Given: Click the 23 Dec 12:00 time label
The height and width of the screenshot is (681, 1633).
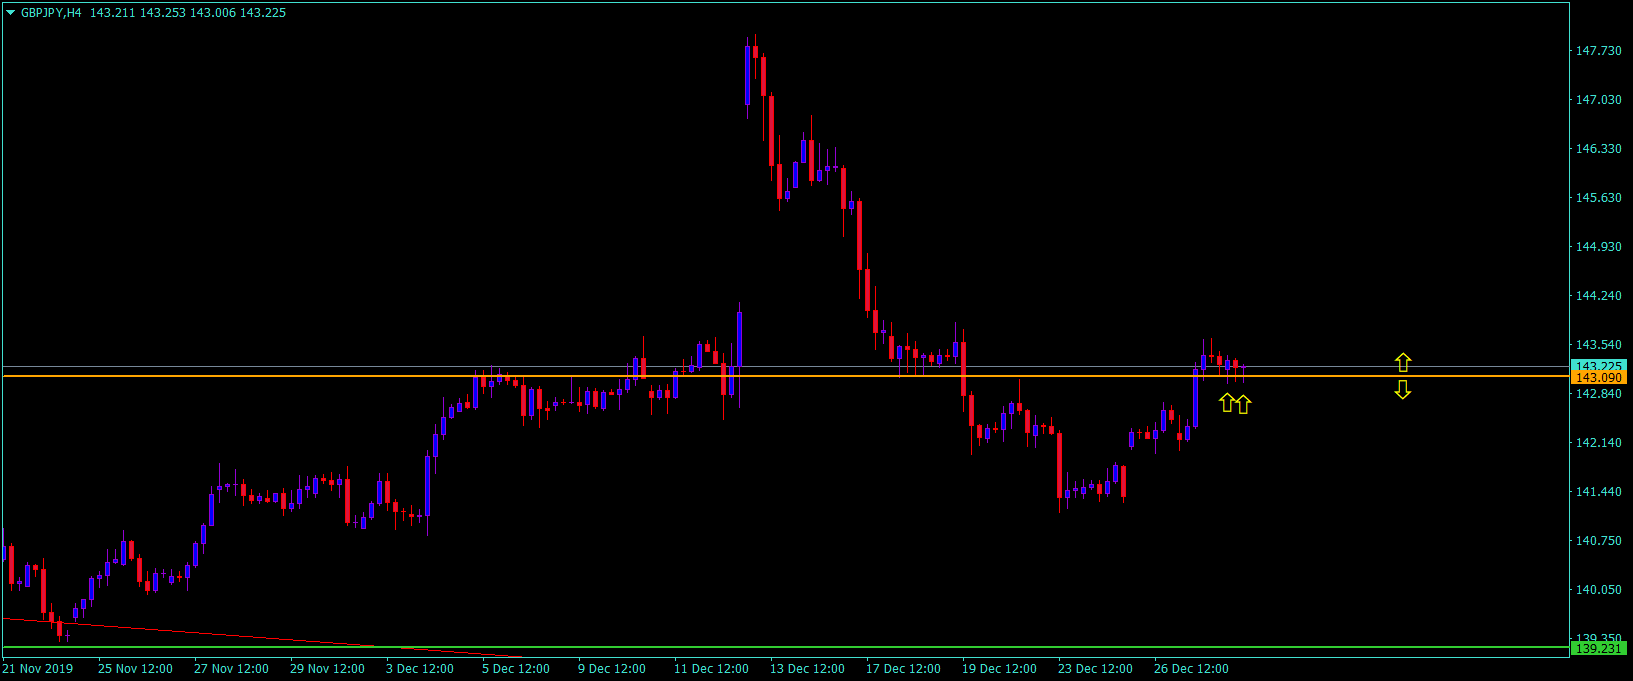Looking at the screenshot, I should pos(1095,669).
